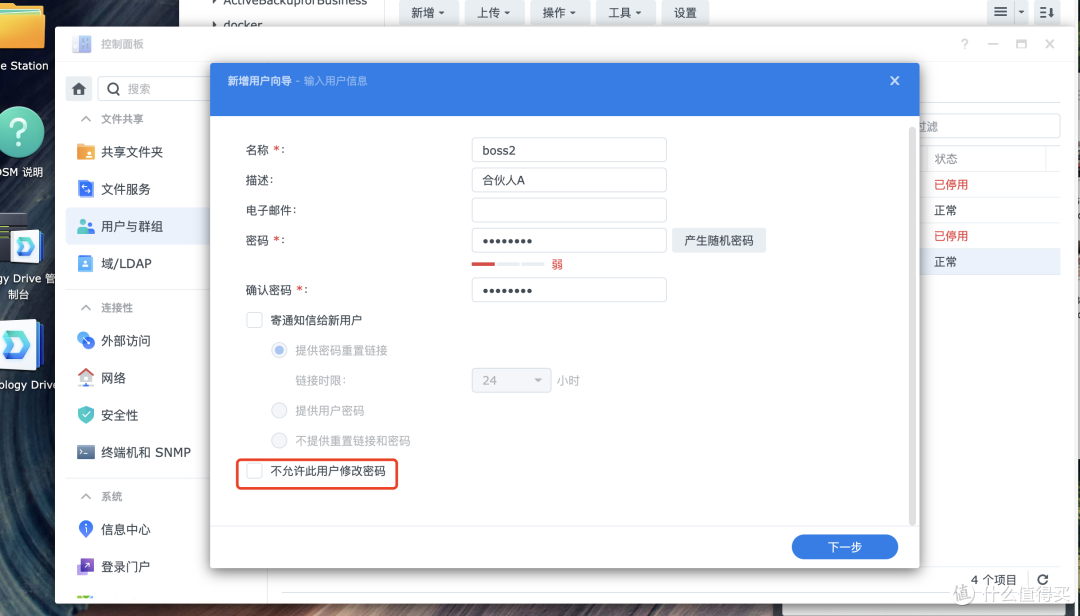The height and width of the screenshot is (616, 1080).
Task: Click the 过滤 filter box in user list
Action: [x=989, y=127]
